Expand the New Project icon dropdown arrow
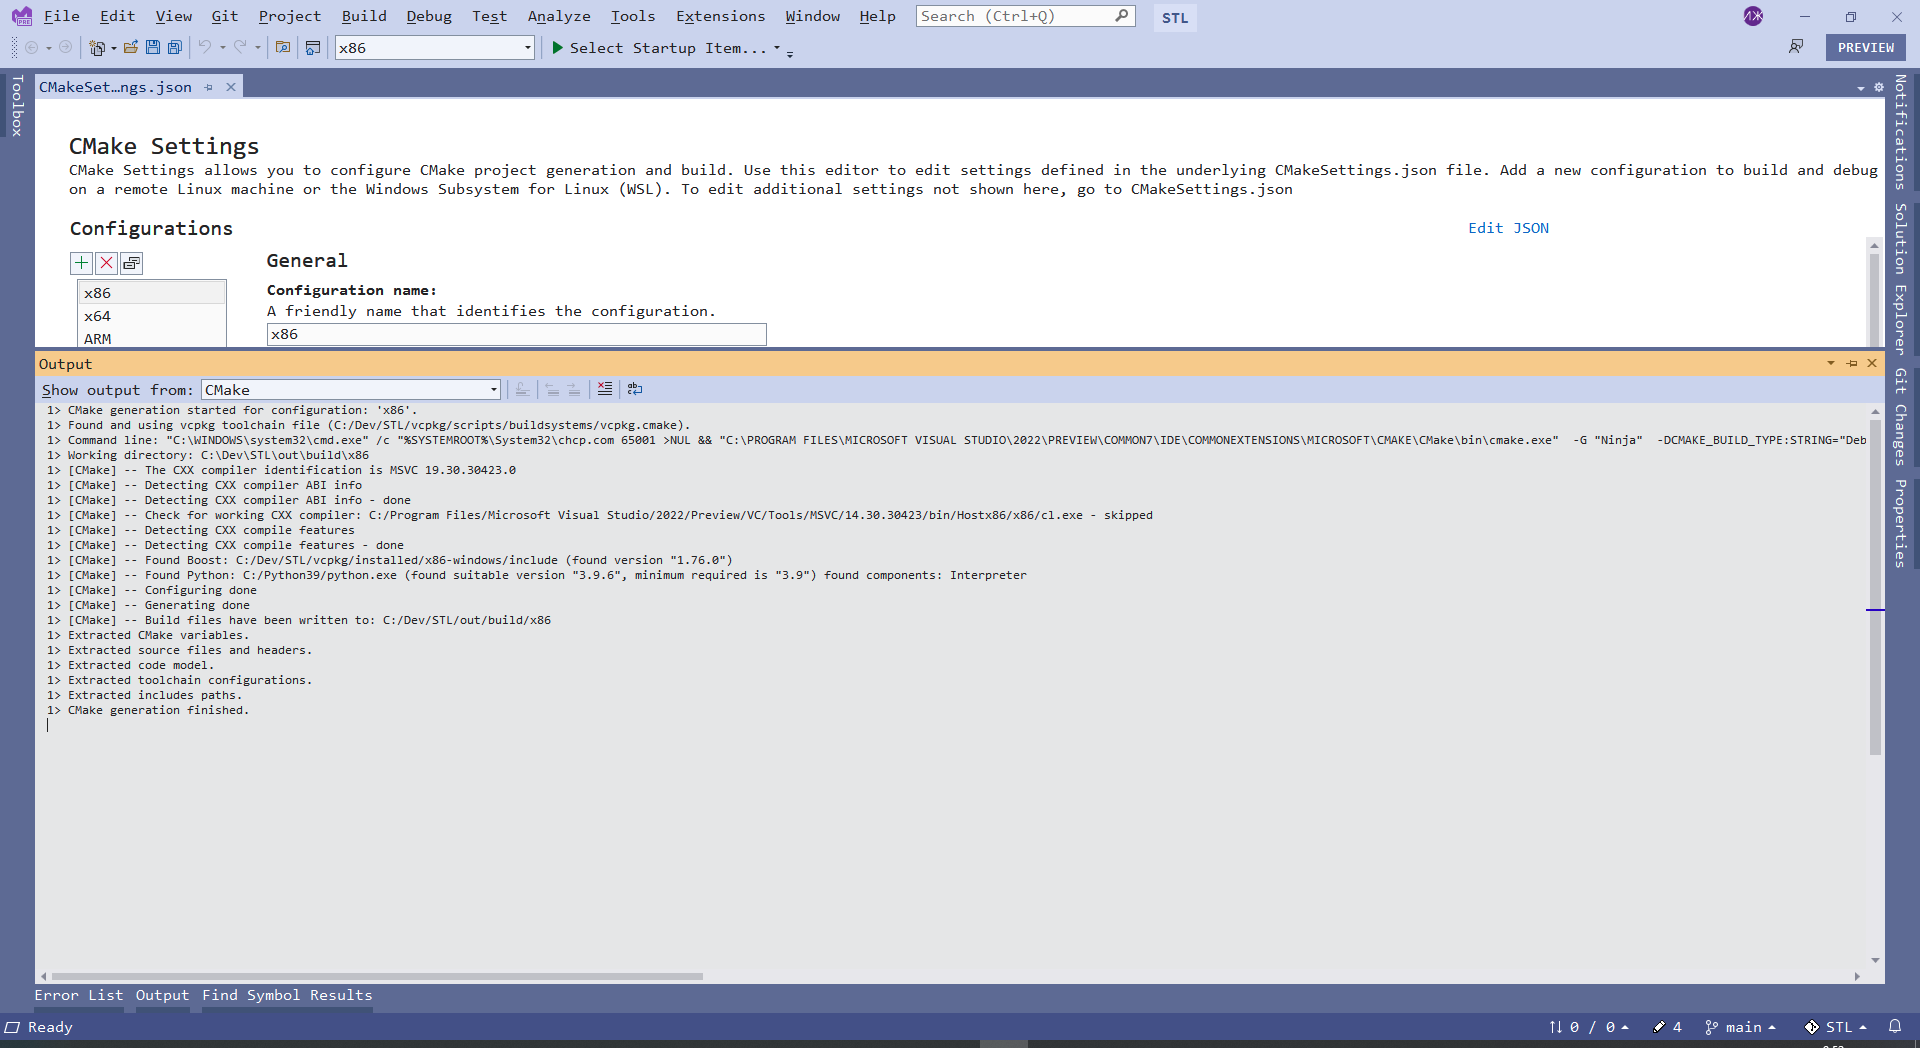1920x1048 pixels. click(x=113, y=47)
